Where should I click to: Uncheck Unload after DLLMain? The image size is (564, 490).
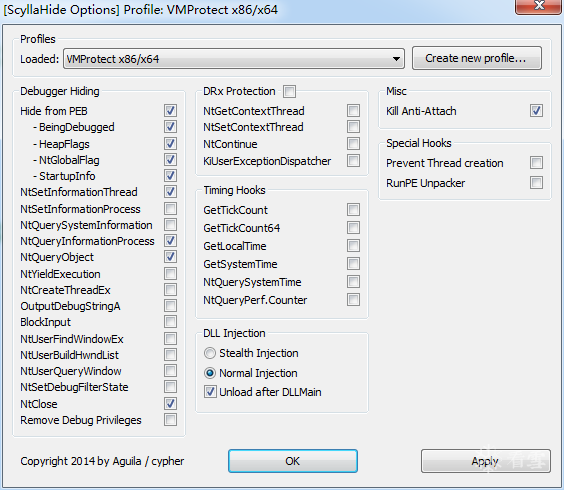pos(210,392)
